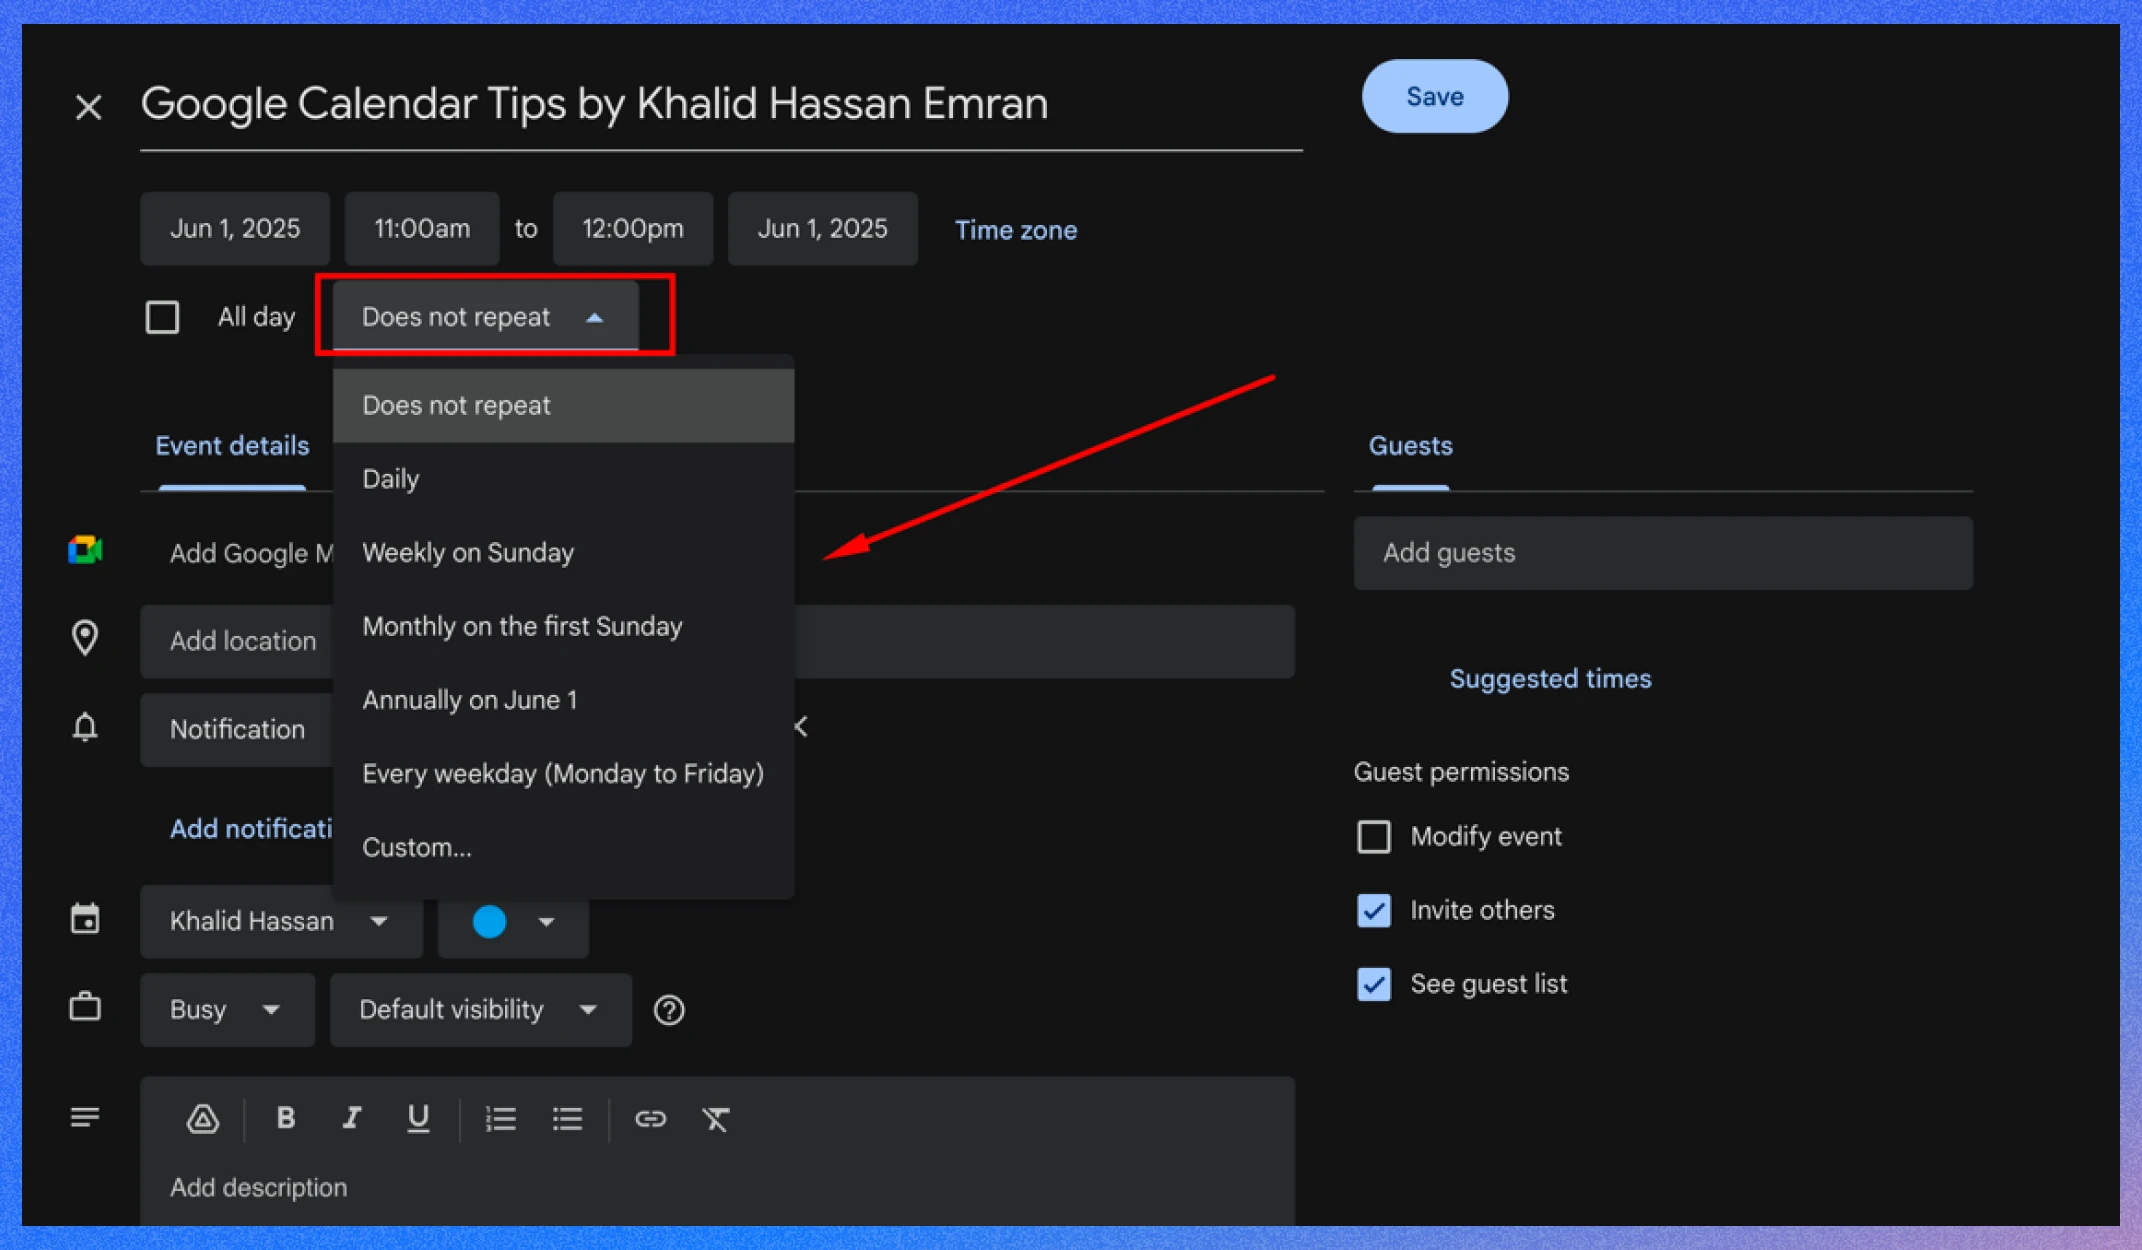Image resolution: width=2142 pixels, height=1250 pixels.
Task: Click the Guest permissions label
Action: (x=1461, y=772)
